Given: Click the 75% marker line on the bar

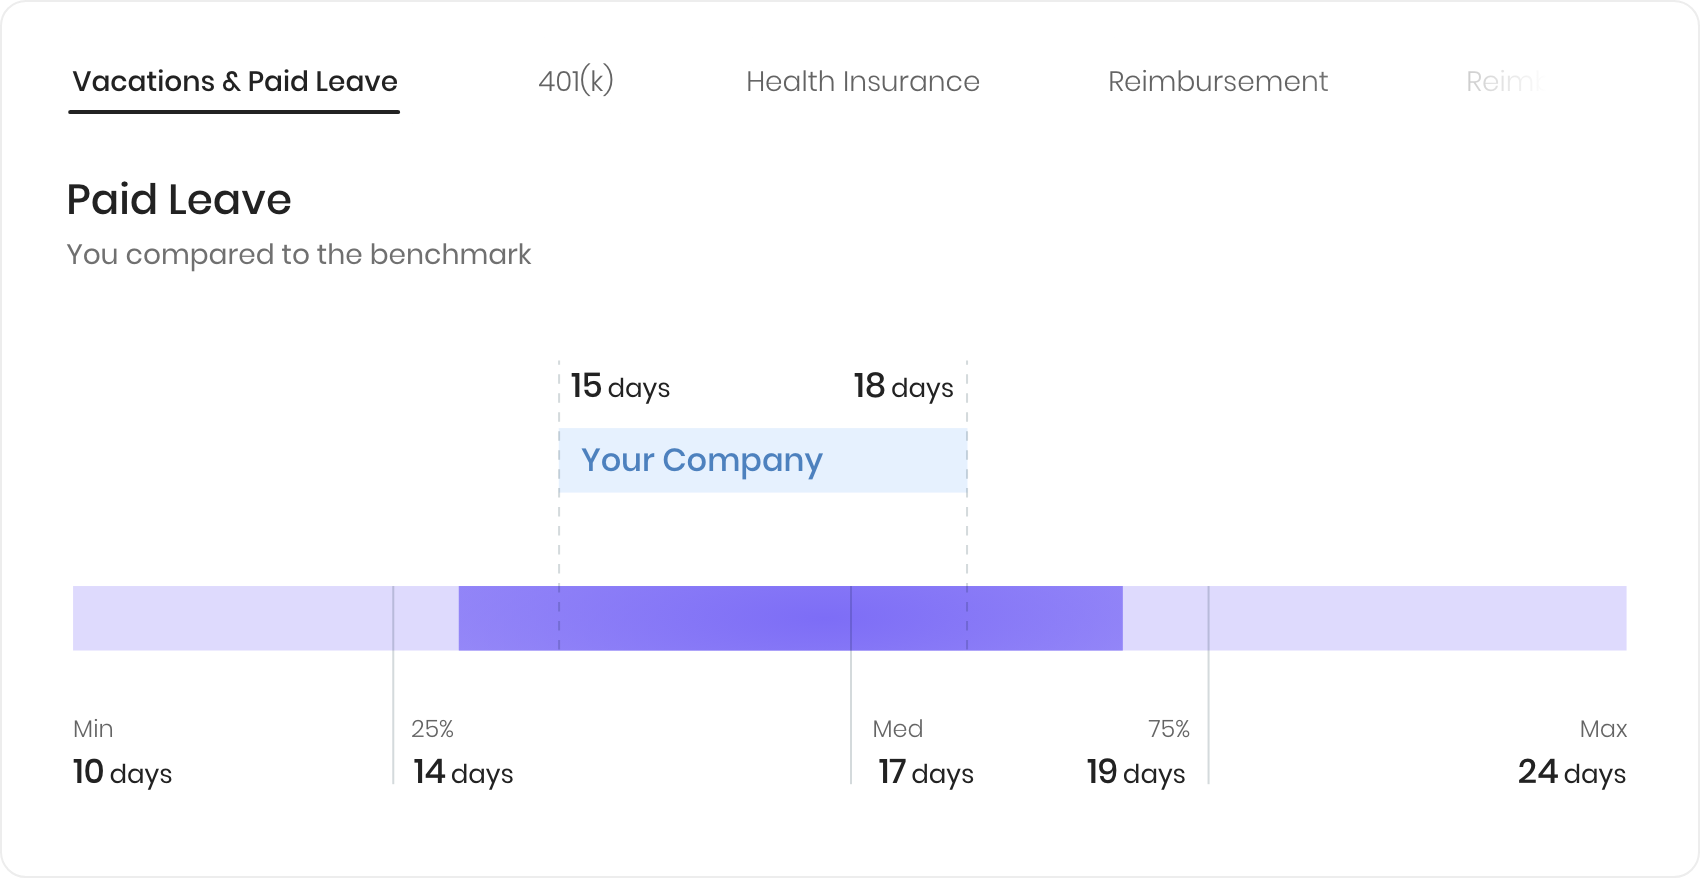Looking at the screenshot, I should [1208, 618].
